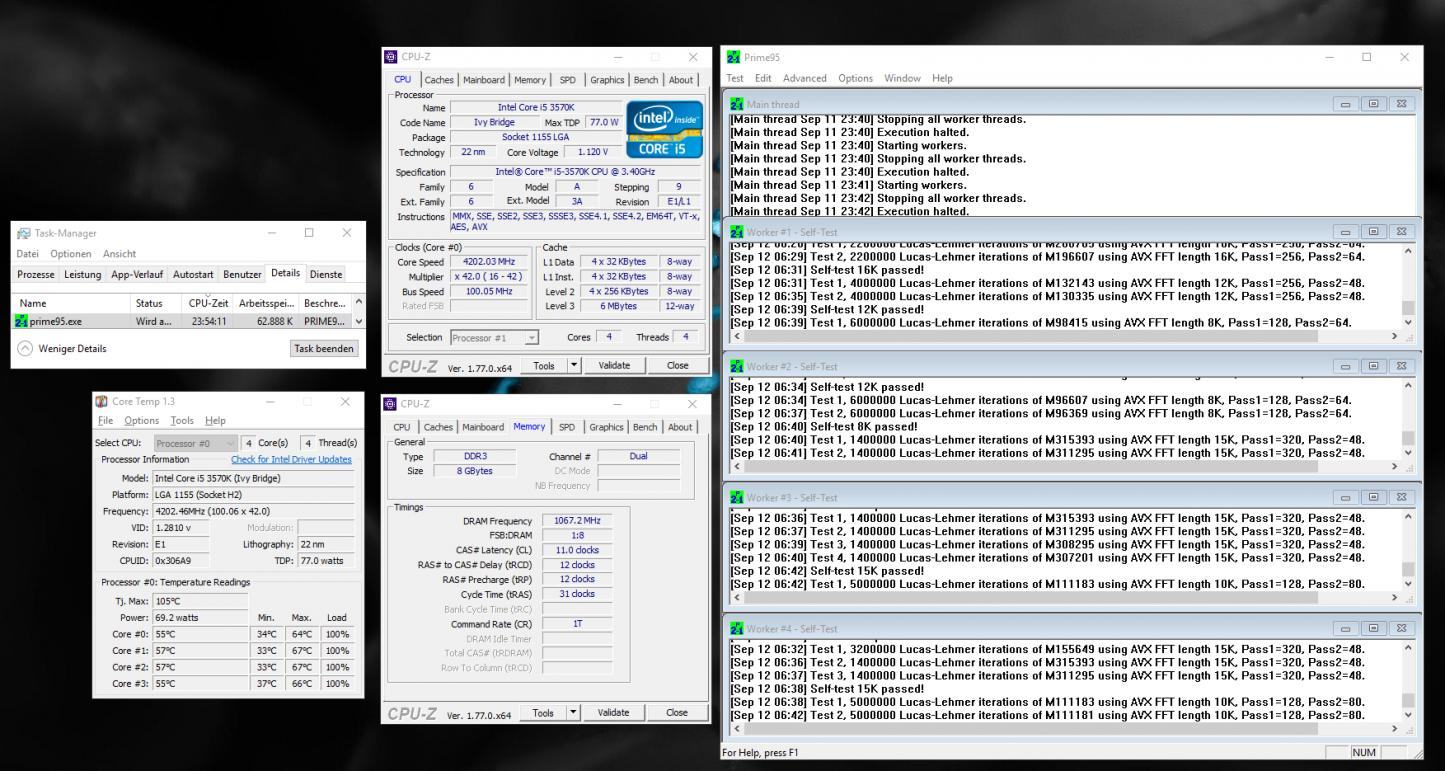Open the Help menu in Prime95
Viewport: 1445px width, 771px height.
[942, 78]
